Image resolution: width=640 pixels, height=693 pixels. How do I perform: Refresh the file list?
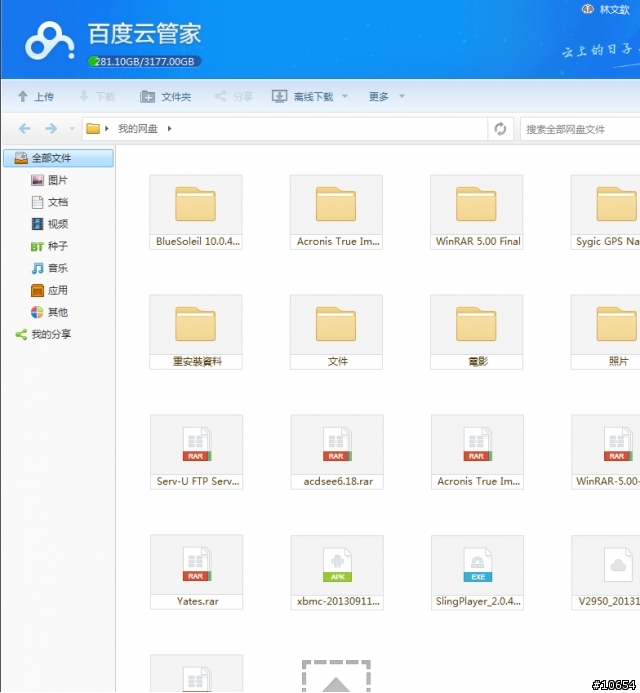coord(500,129)
